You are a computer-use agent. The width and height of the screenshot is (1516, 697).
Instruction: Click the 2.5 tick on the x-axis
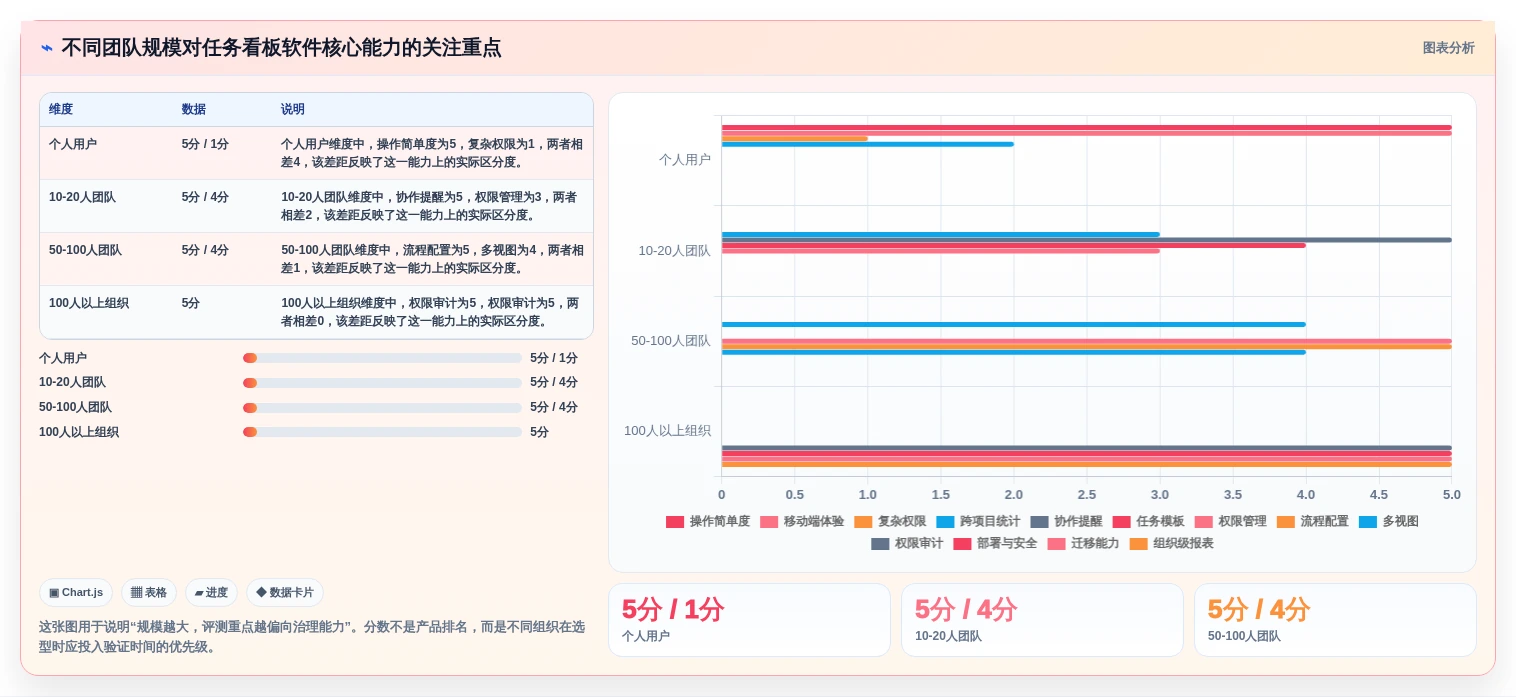[x=1086, y=494]
